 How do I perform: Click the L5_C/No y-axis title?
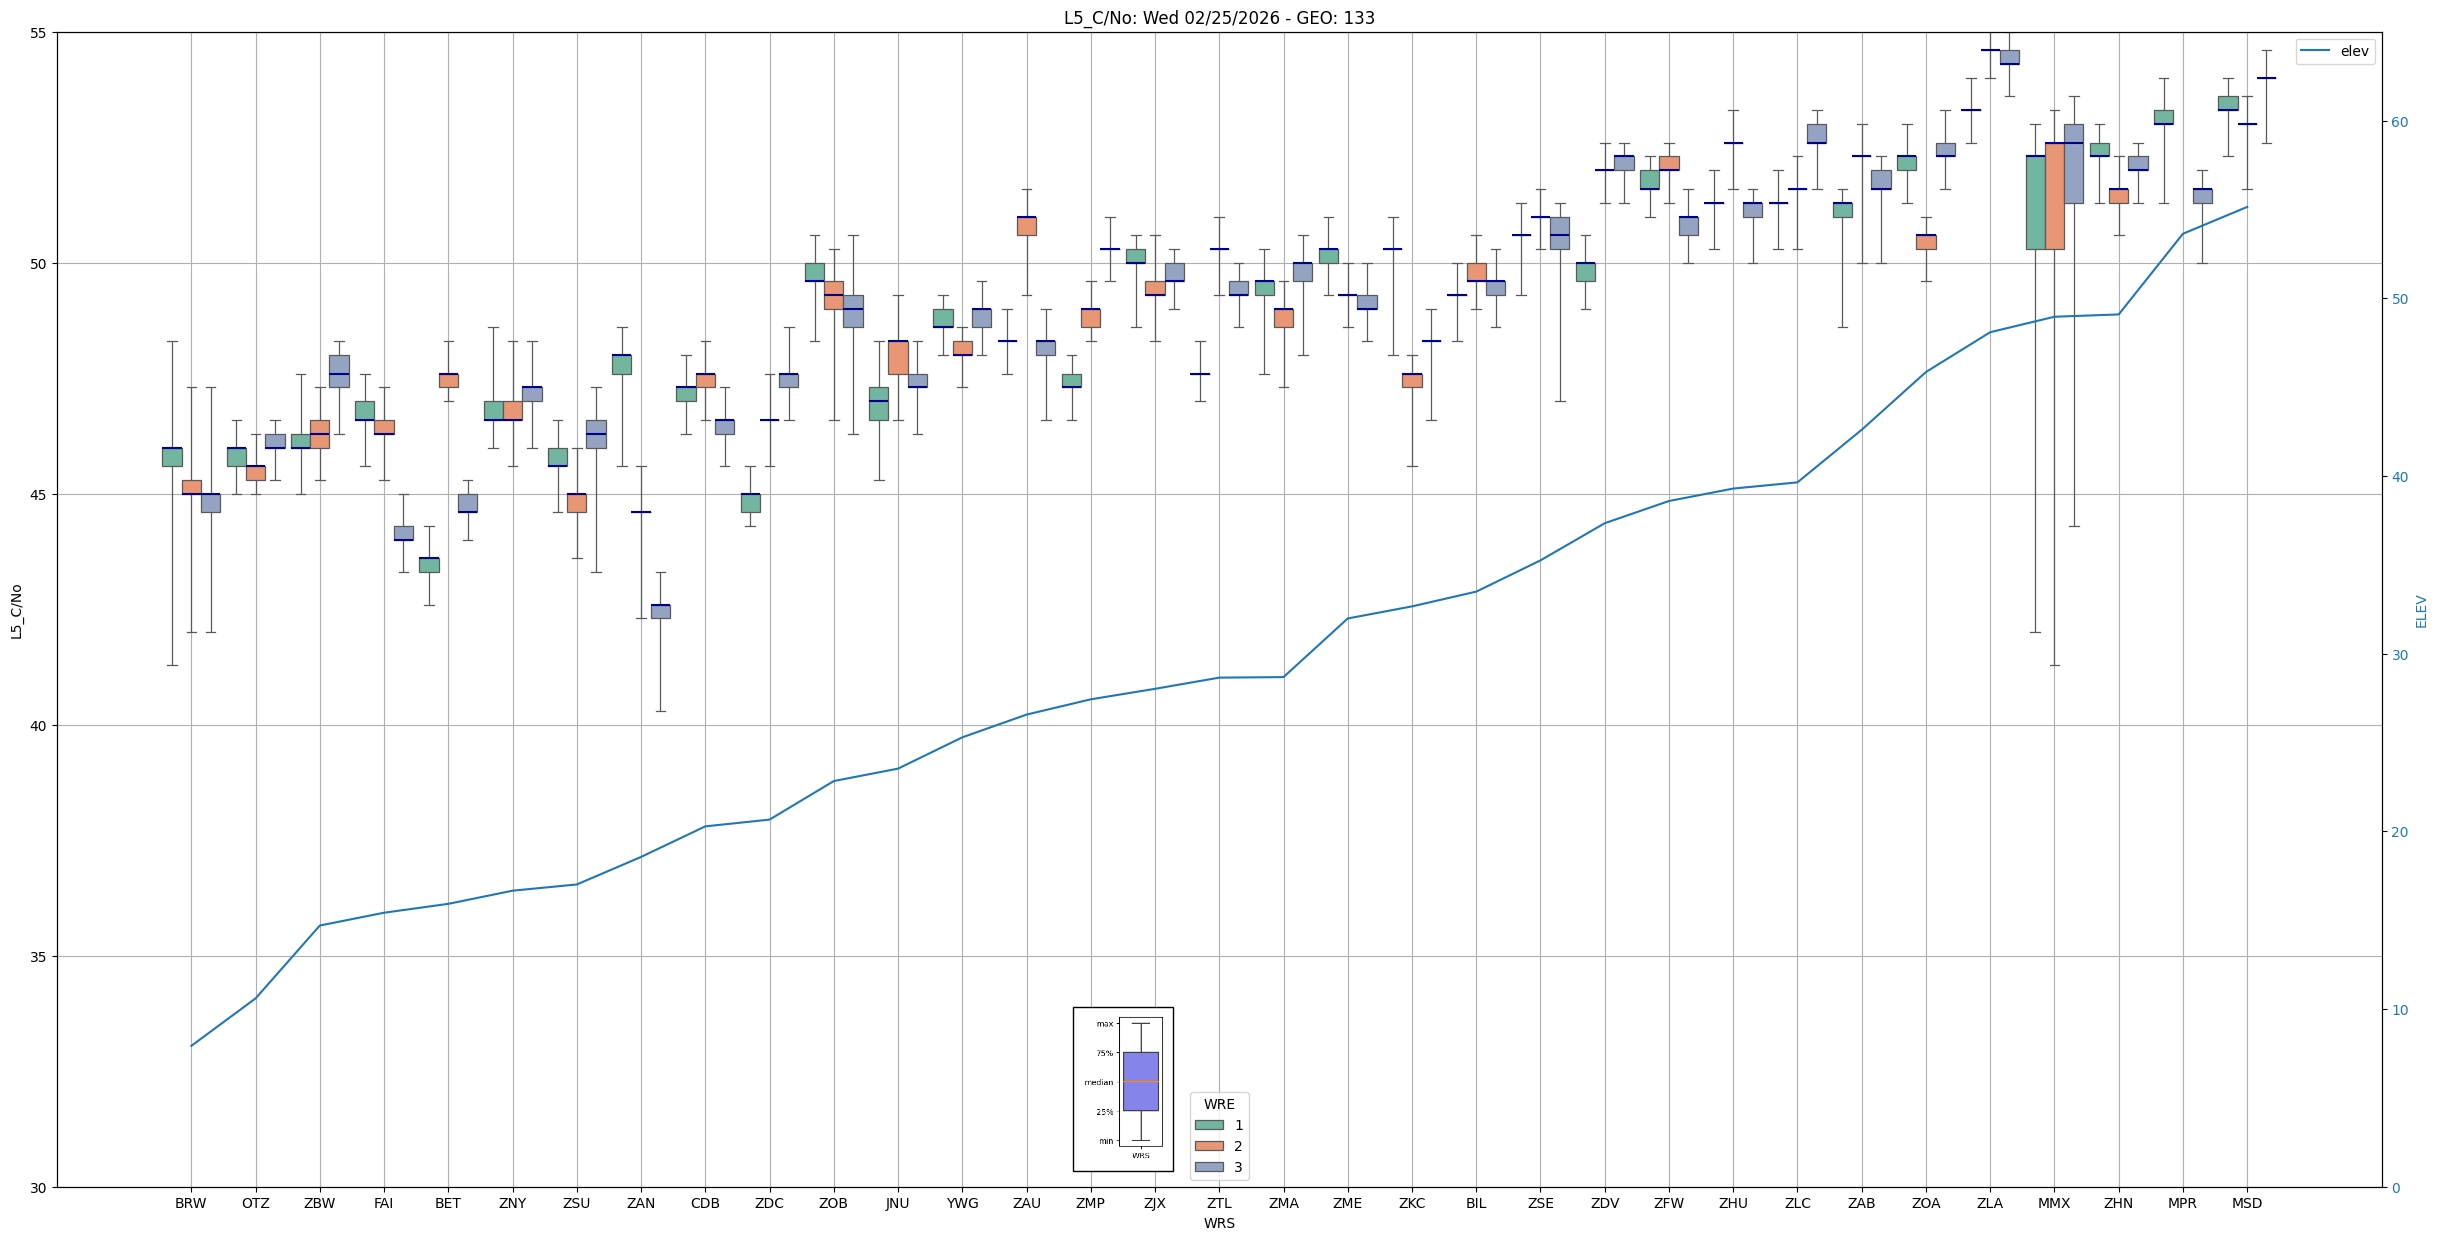[16, 611]
